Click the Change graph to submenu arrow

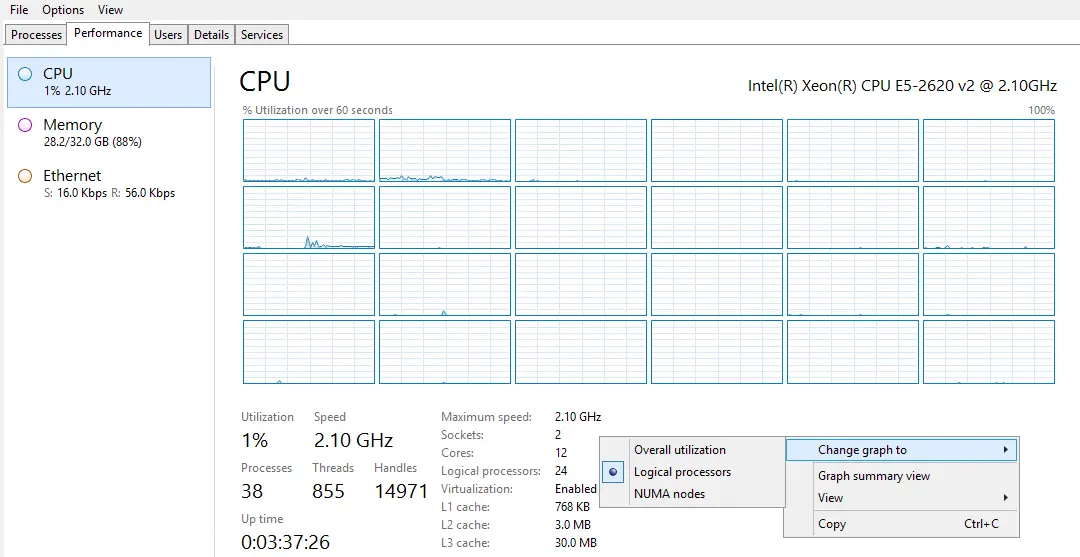click(x=1006, y=450)
